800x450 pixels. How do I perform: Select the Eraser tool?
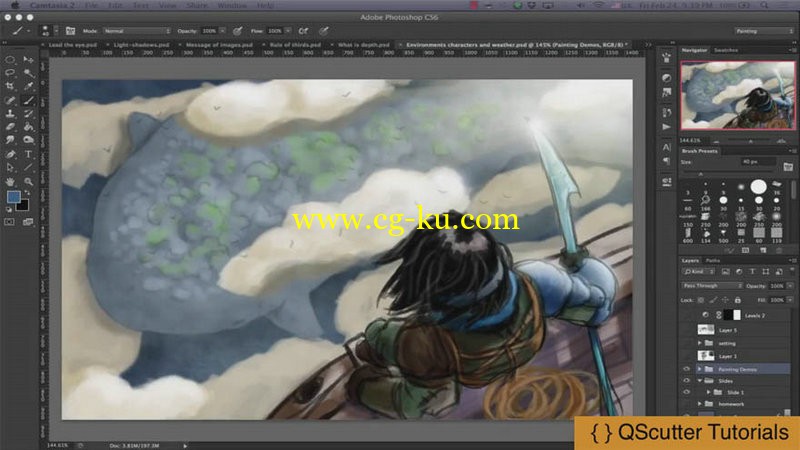(x=10, y=127)
